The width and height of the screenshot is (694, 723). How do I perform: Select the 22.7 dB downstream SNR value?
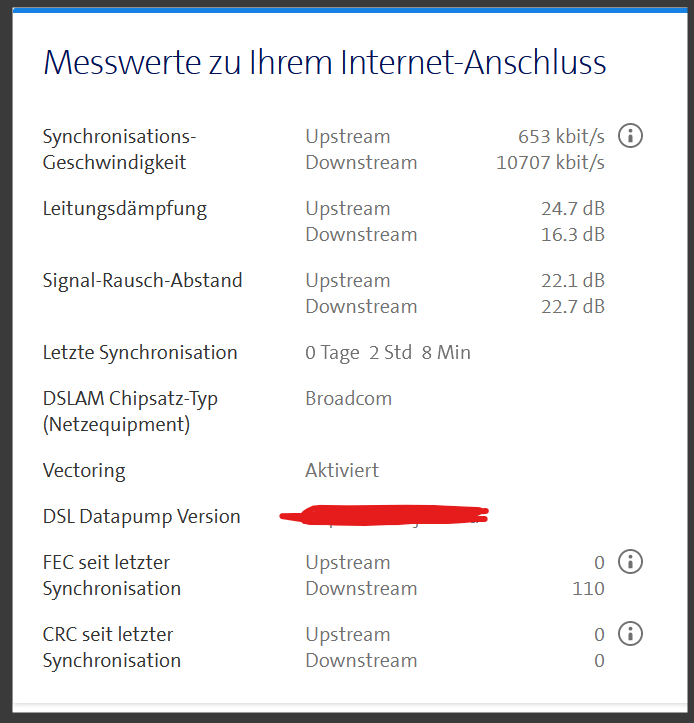click(573, 307)
